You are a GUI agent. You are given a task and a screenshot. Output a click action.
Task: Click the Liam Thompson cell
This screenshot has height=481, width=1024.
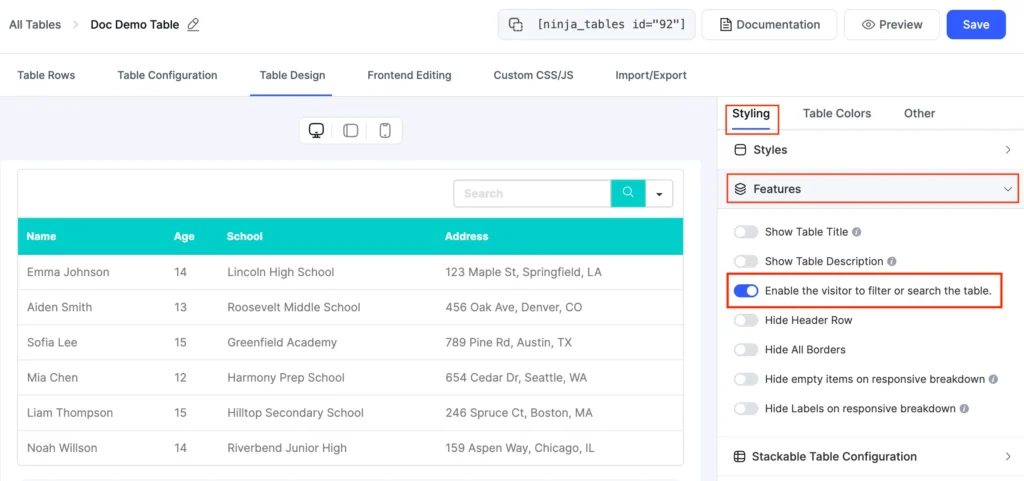pos(70,412)
